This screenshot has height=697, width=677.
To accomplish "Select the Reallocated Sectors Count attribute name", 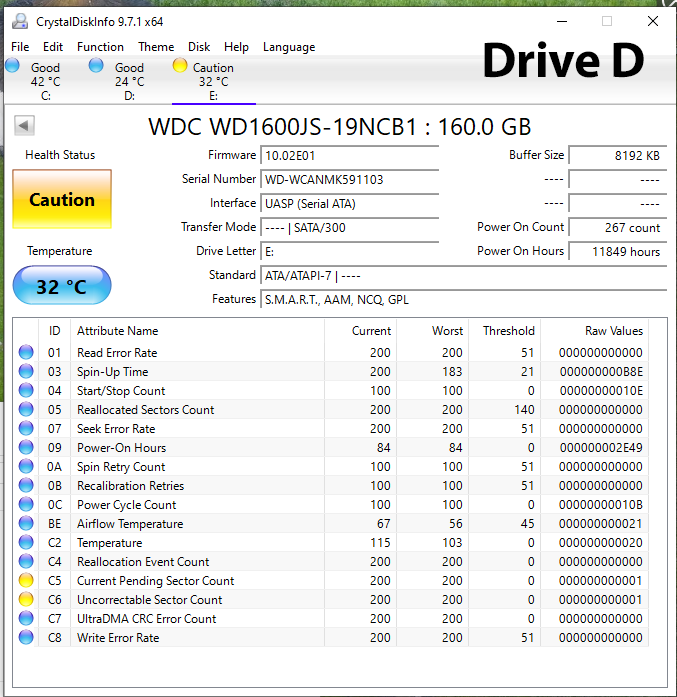I will (145, 409).
